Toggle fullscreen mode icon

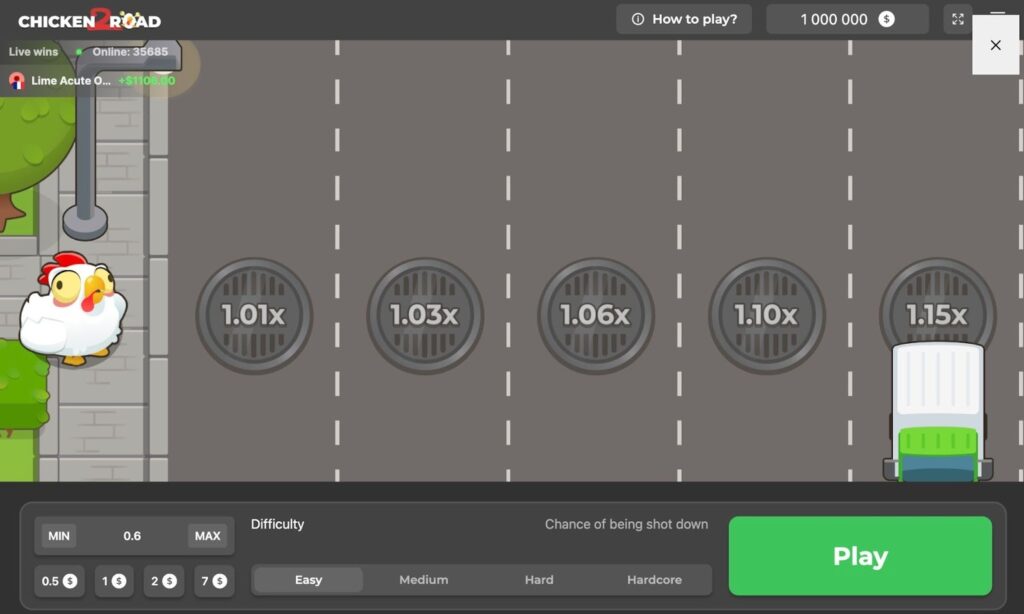[x=958, y=19]
